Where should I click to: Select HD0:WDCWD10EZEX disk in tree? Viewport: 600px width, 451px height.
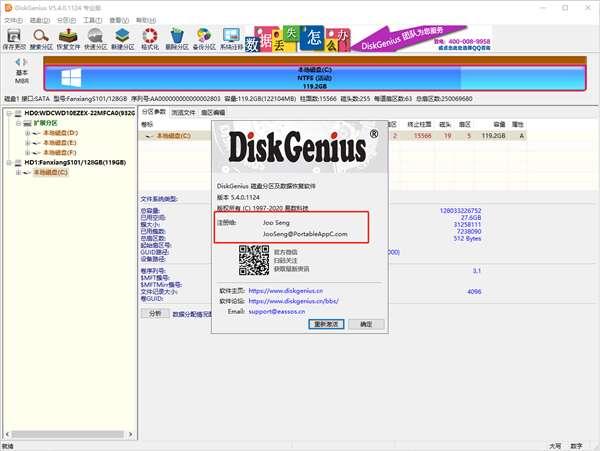[x=79, y=113]
